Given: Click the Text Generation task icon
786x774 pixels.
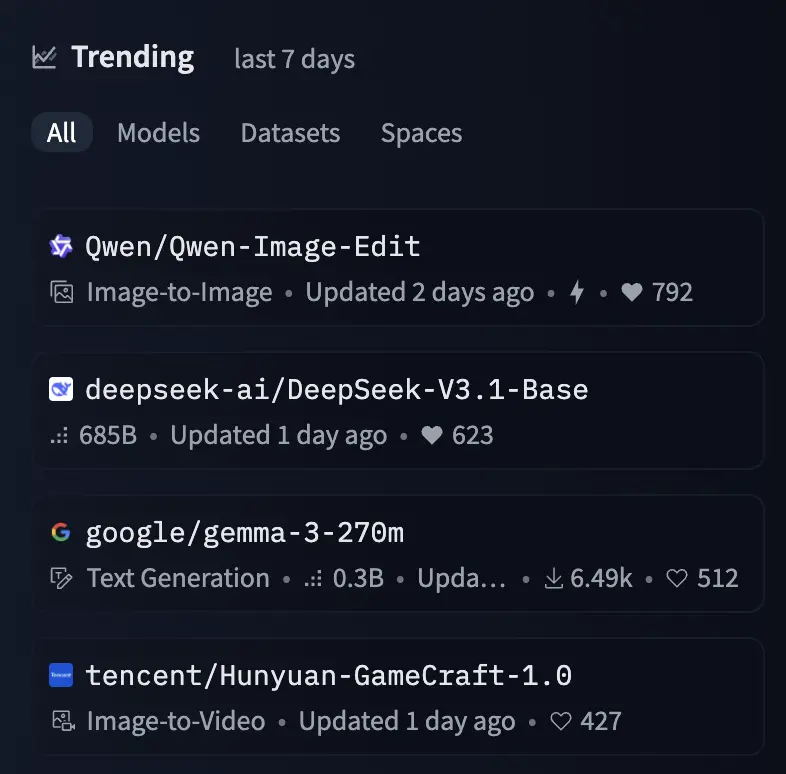Looking at the screenshot, I should [x=62, y=578].
